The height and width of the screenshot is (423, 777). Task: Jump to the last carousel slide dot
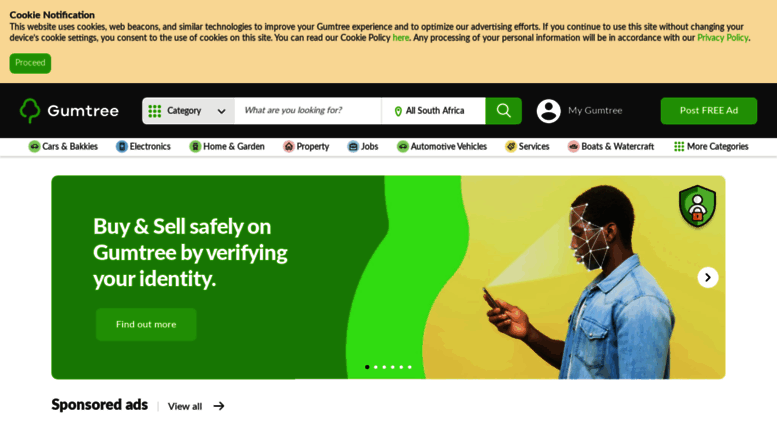click(409, 367)
